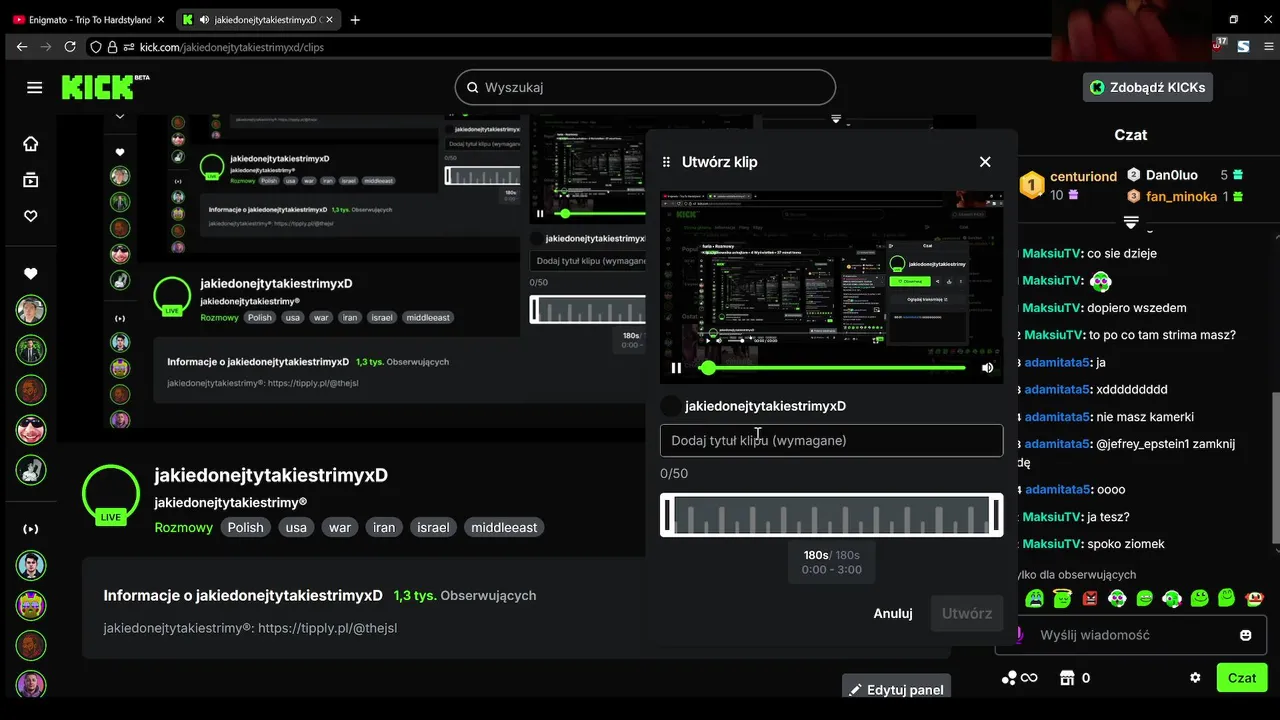Image resolution: width=1280 pixels, height=720 pixels.
Task: Grab the clip dialog drag handle icon
Action: (667, 162)
